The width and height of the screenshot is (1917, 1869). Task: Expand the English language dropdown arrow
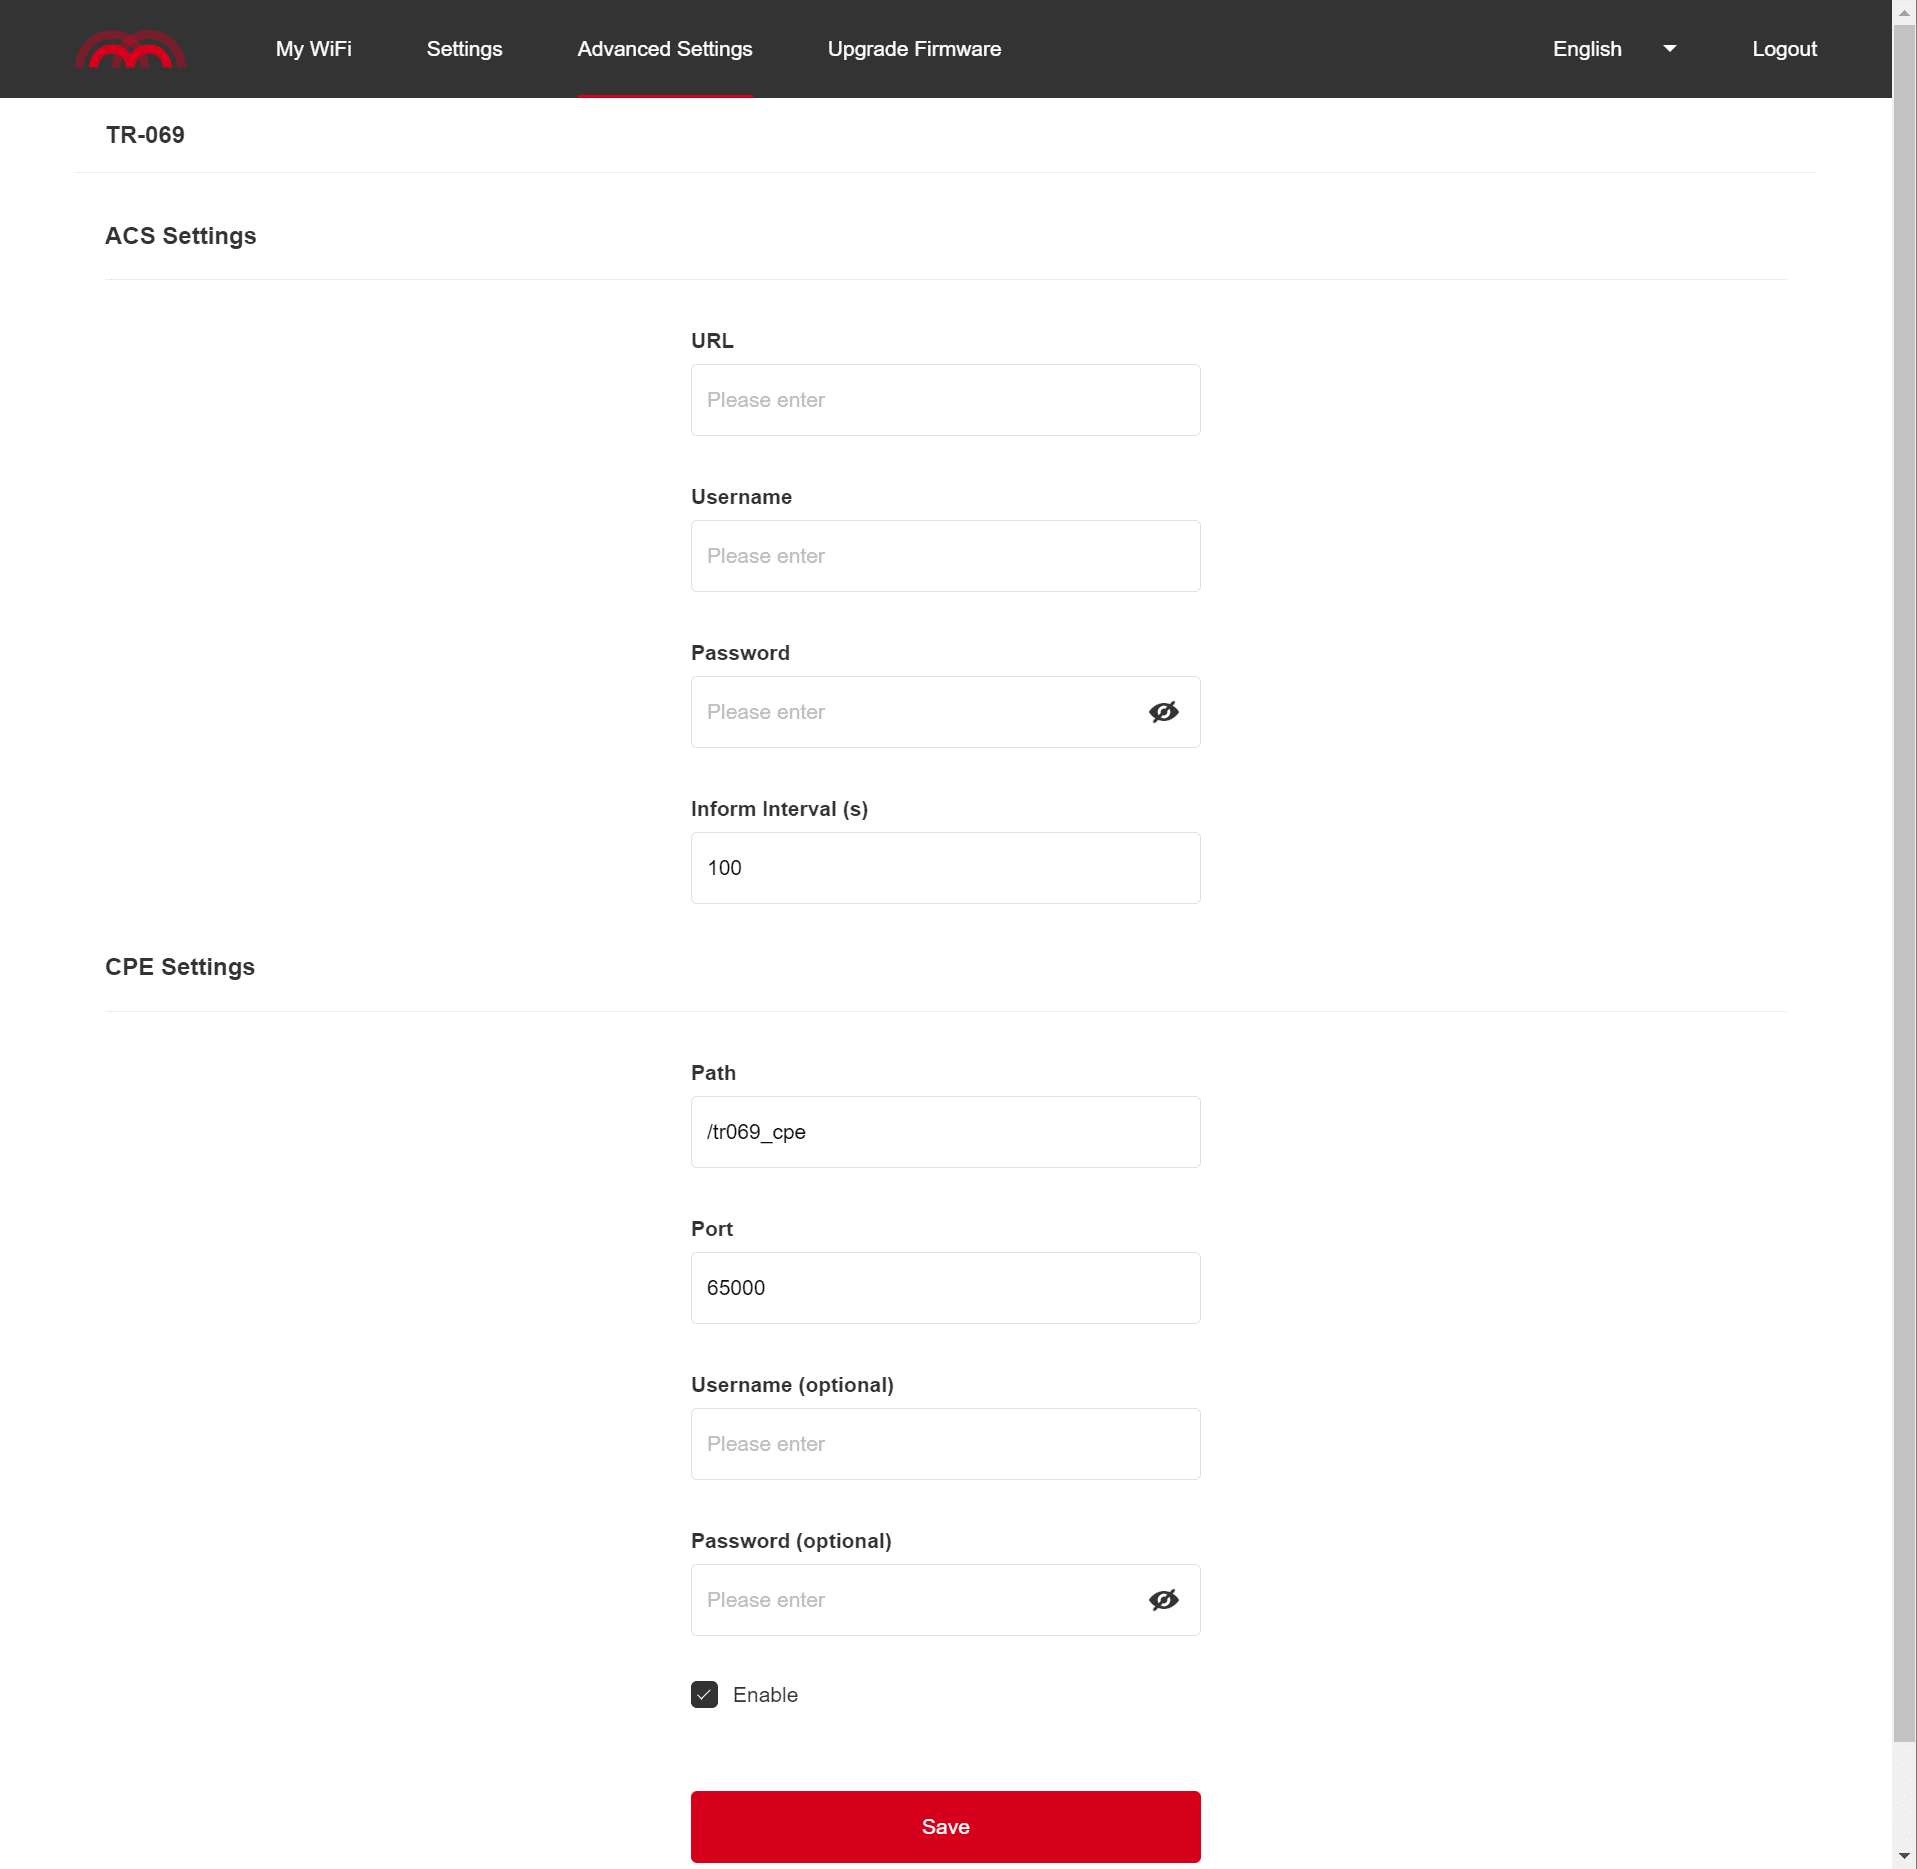point(1669,49)
